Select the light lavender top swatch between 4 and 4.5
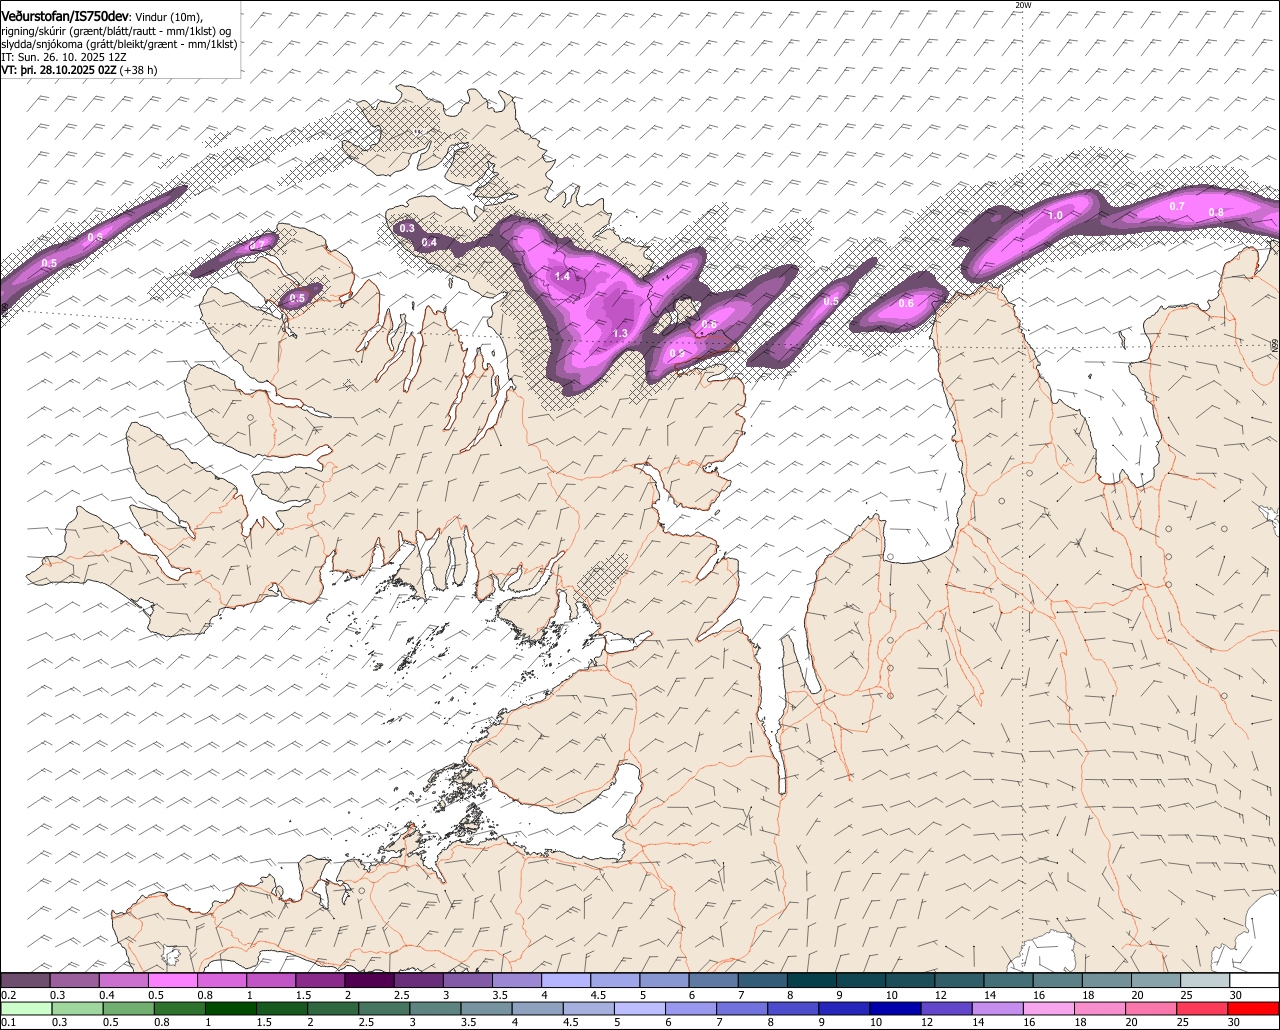The height and width of the screenshot is (1030, 1280). tap(566, 981)
